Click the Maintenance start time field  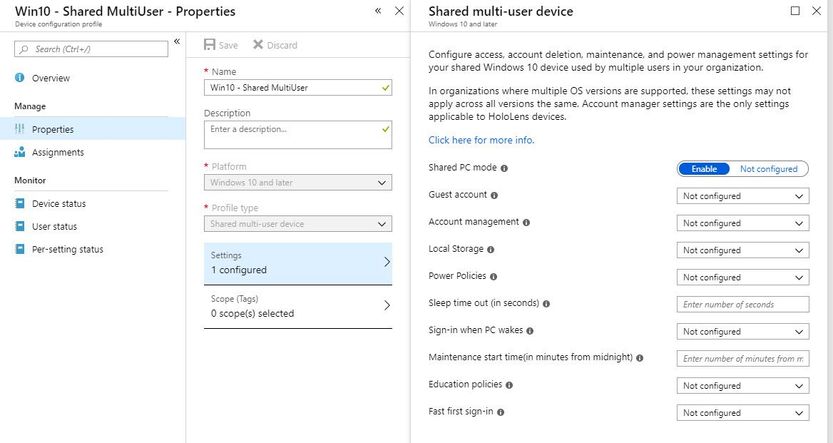743,358
